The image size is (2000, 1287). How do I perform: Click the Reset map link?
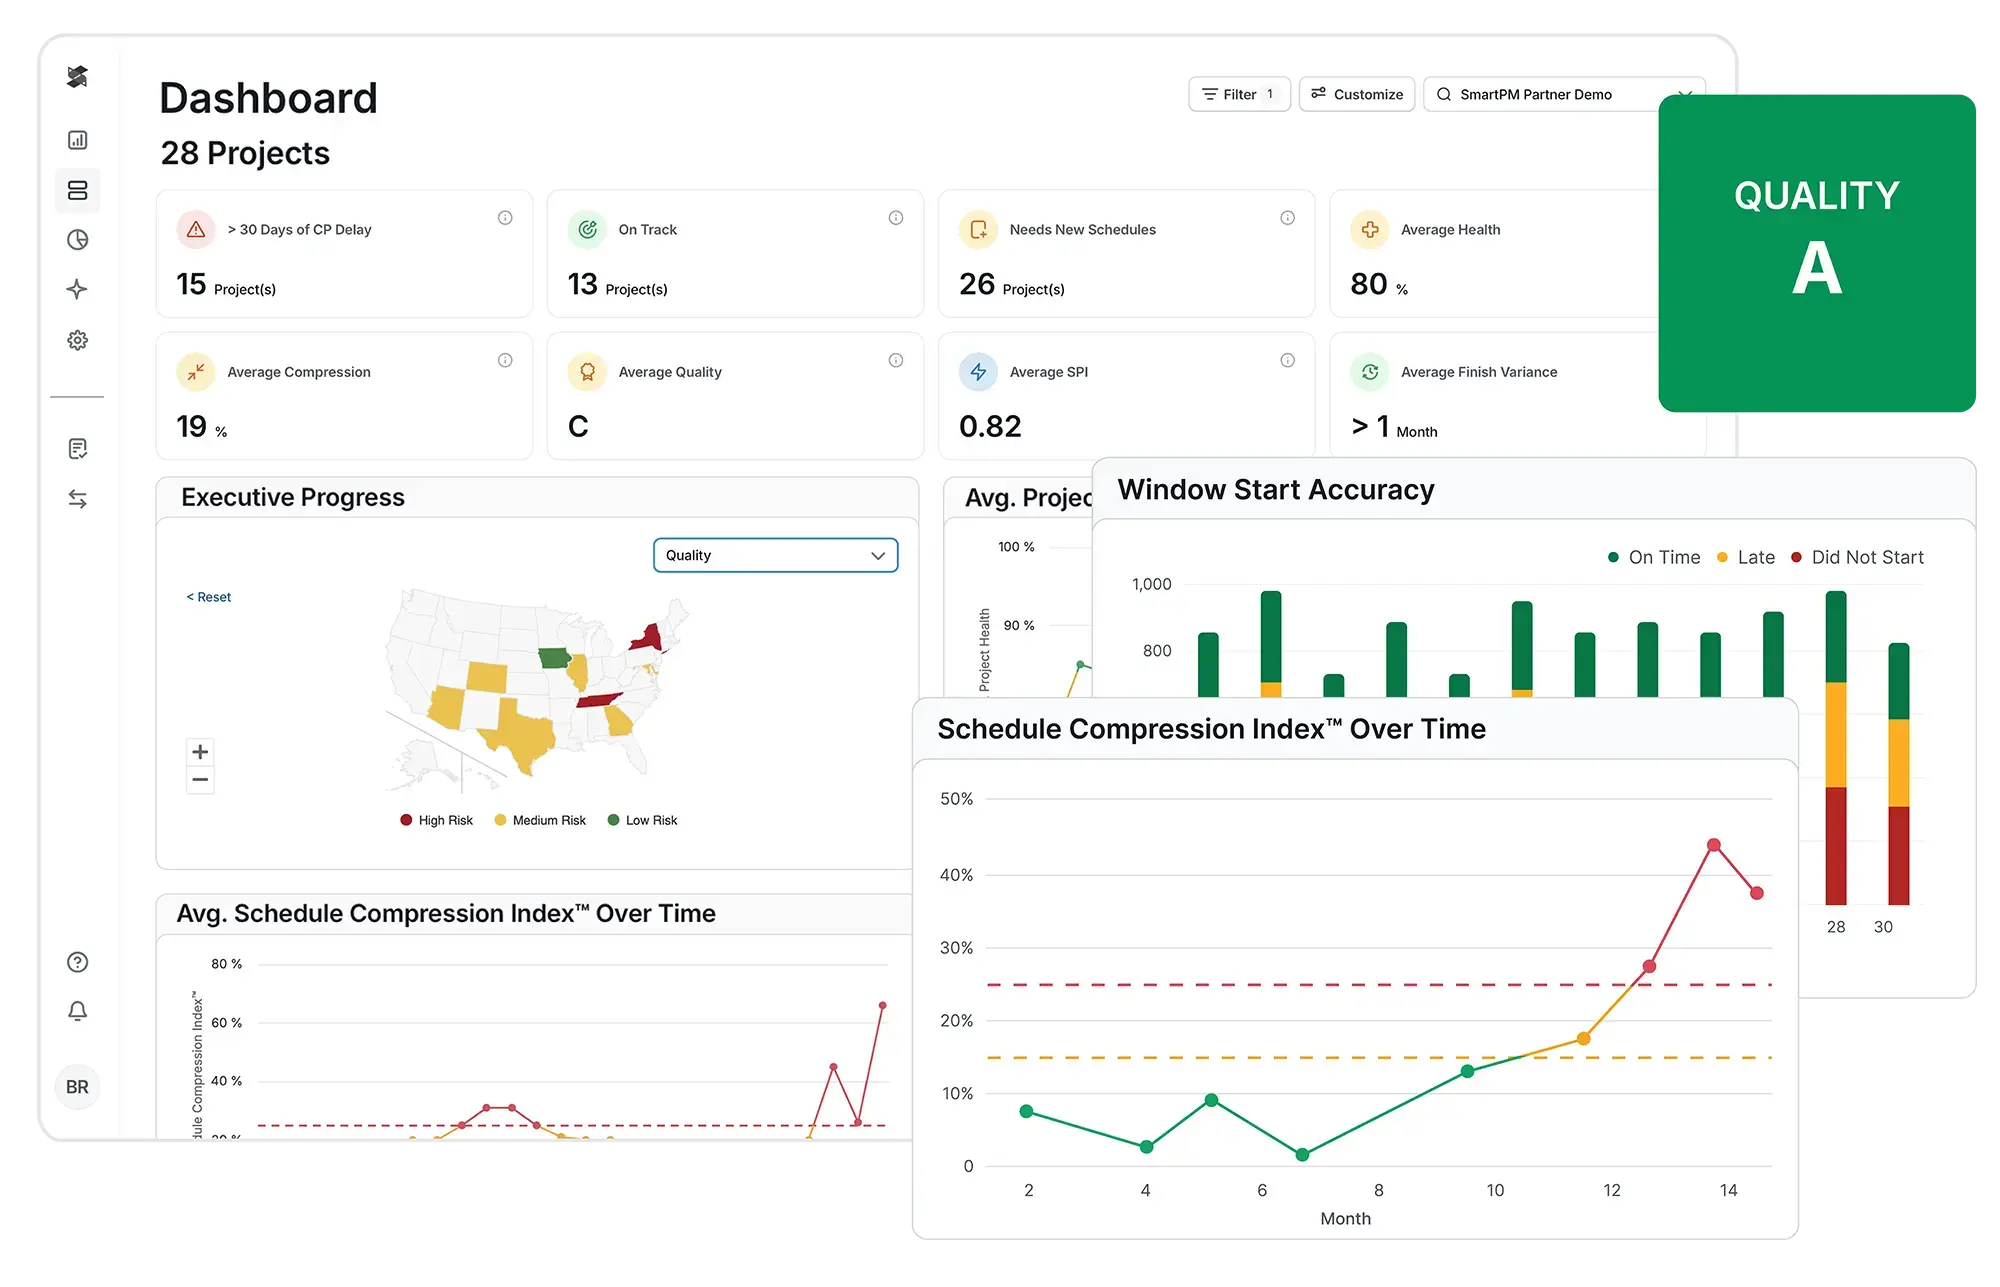(208, 597)
